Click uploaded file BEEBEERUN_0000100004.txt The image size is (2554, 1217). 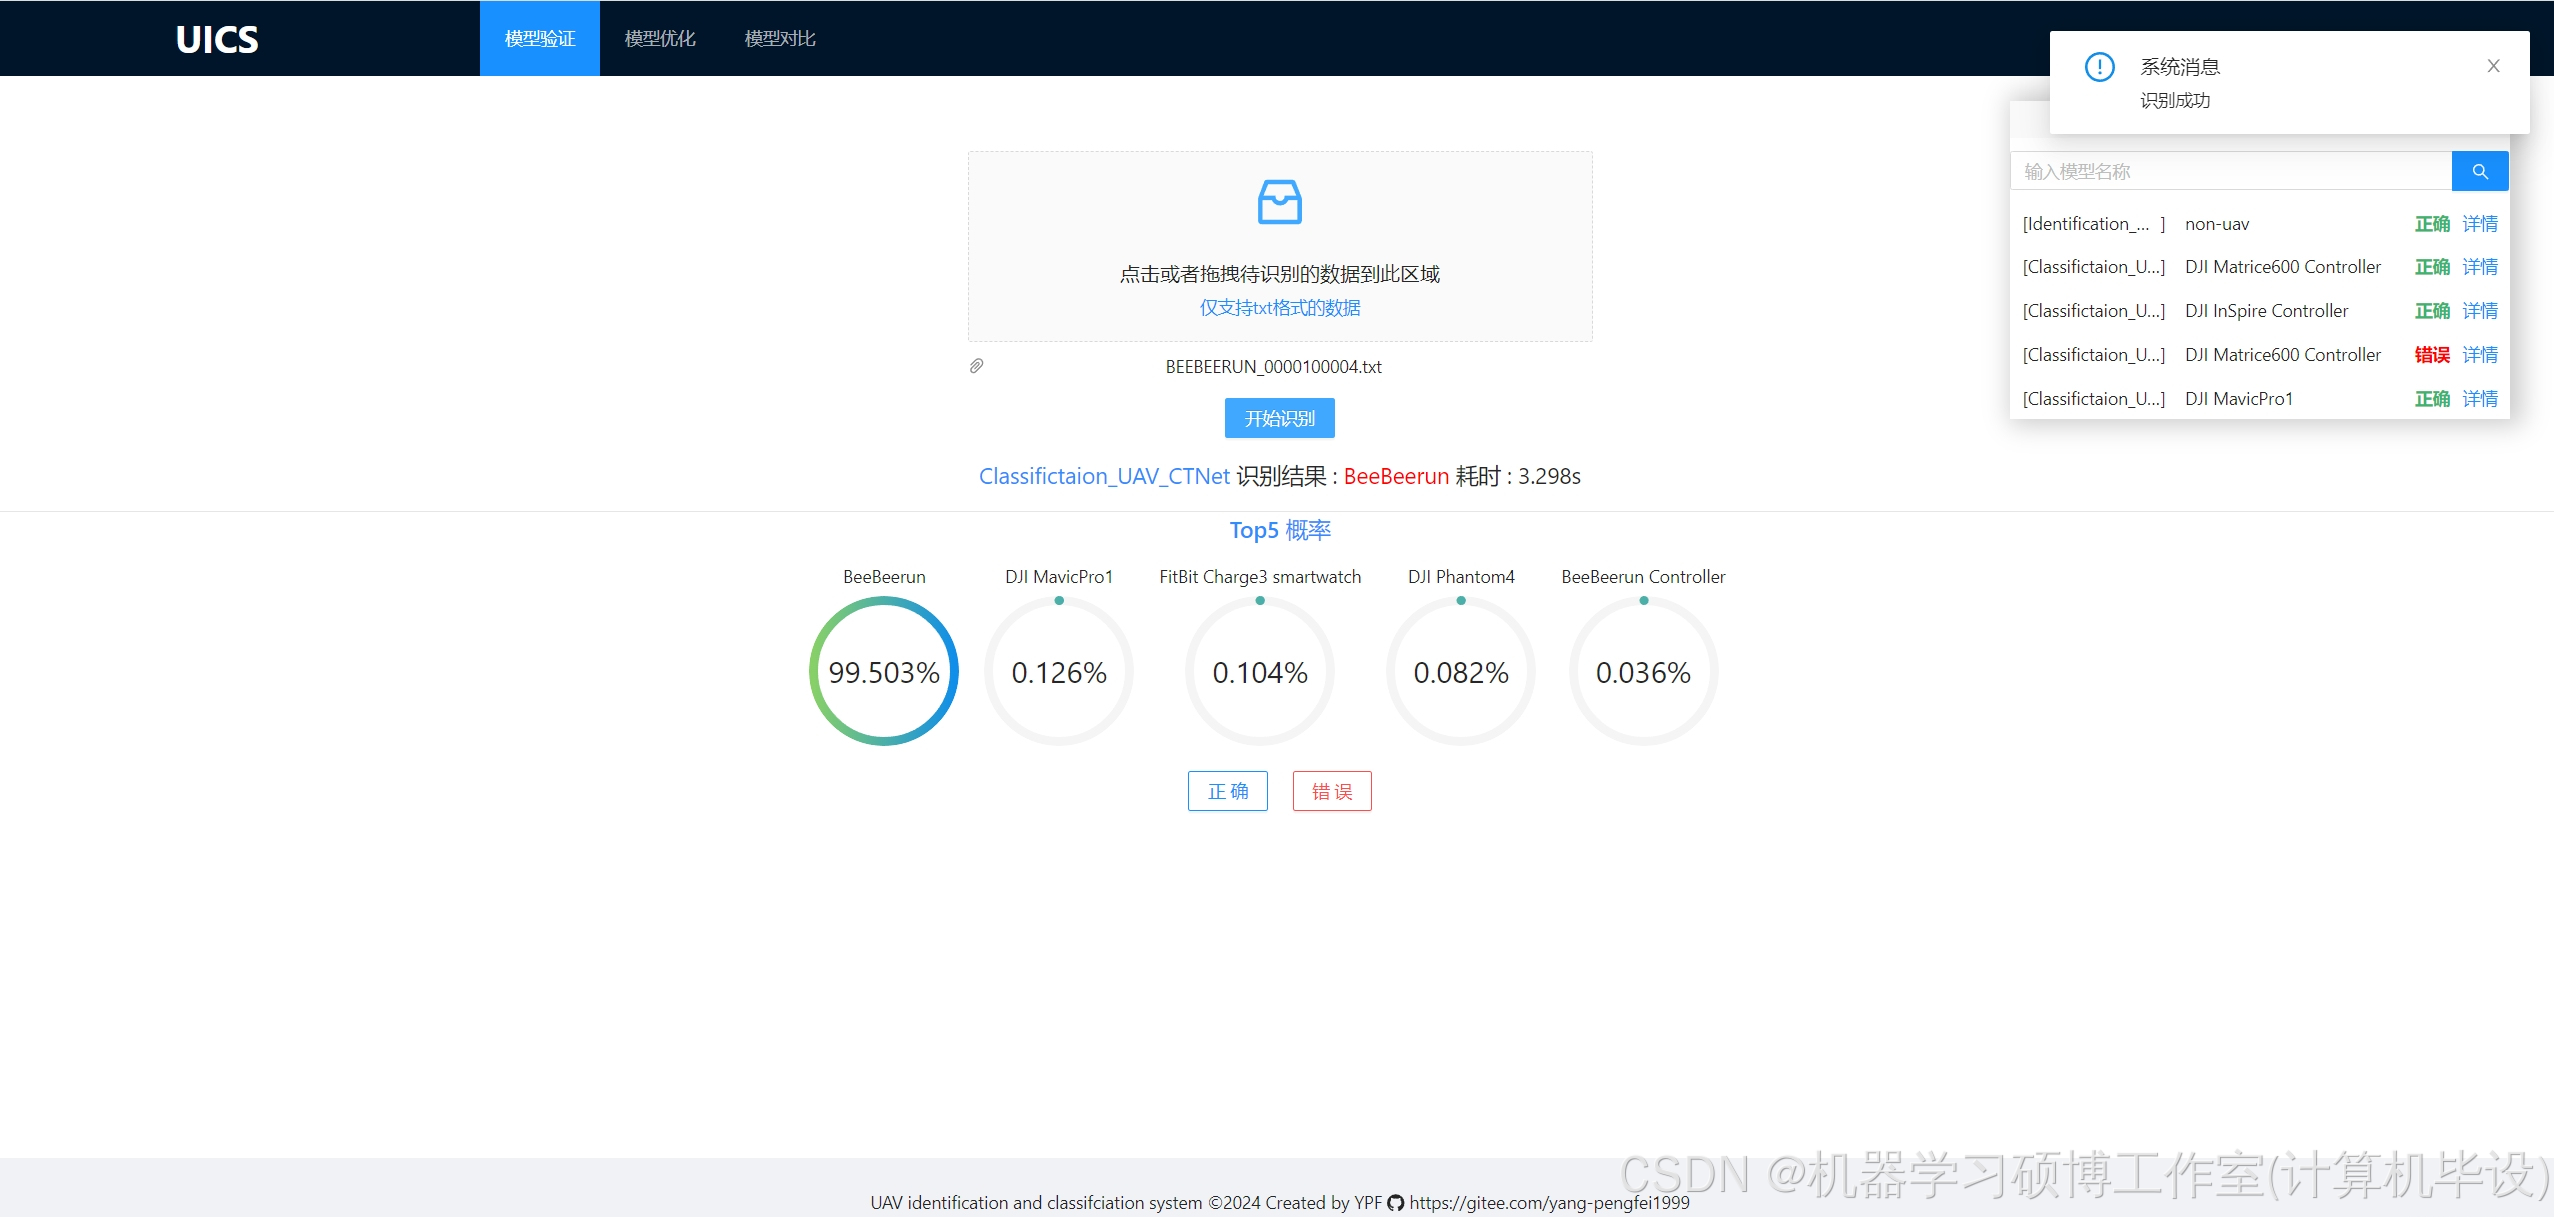tap(1273, 367)
